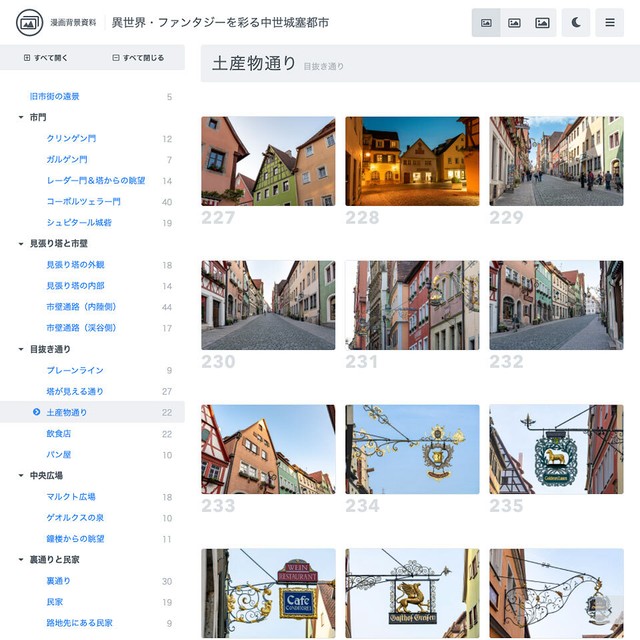Image resolution: width=640 pixels, height=640 pixels.
Task: Open the Cafe Wein Restaurant sign thumbnail
Action: [x=268, y=593]
